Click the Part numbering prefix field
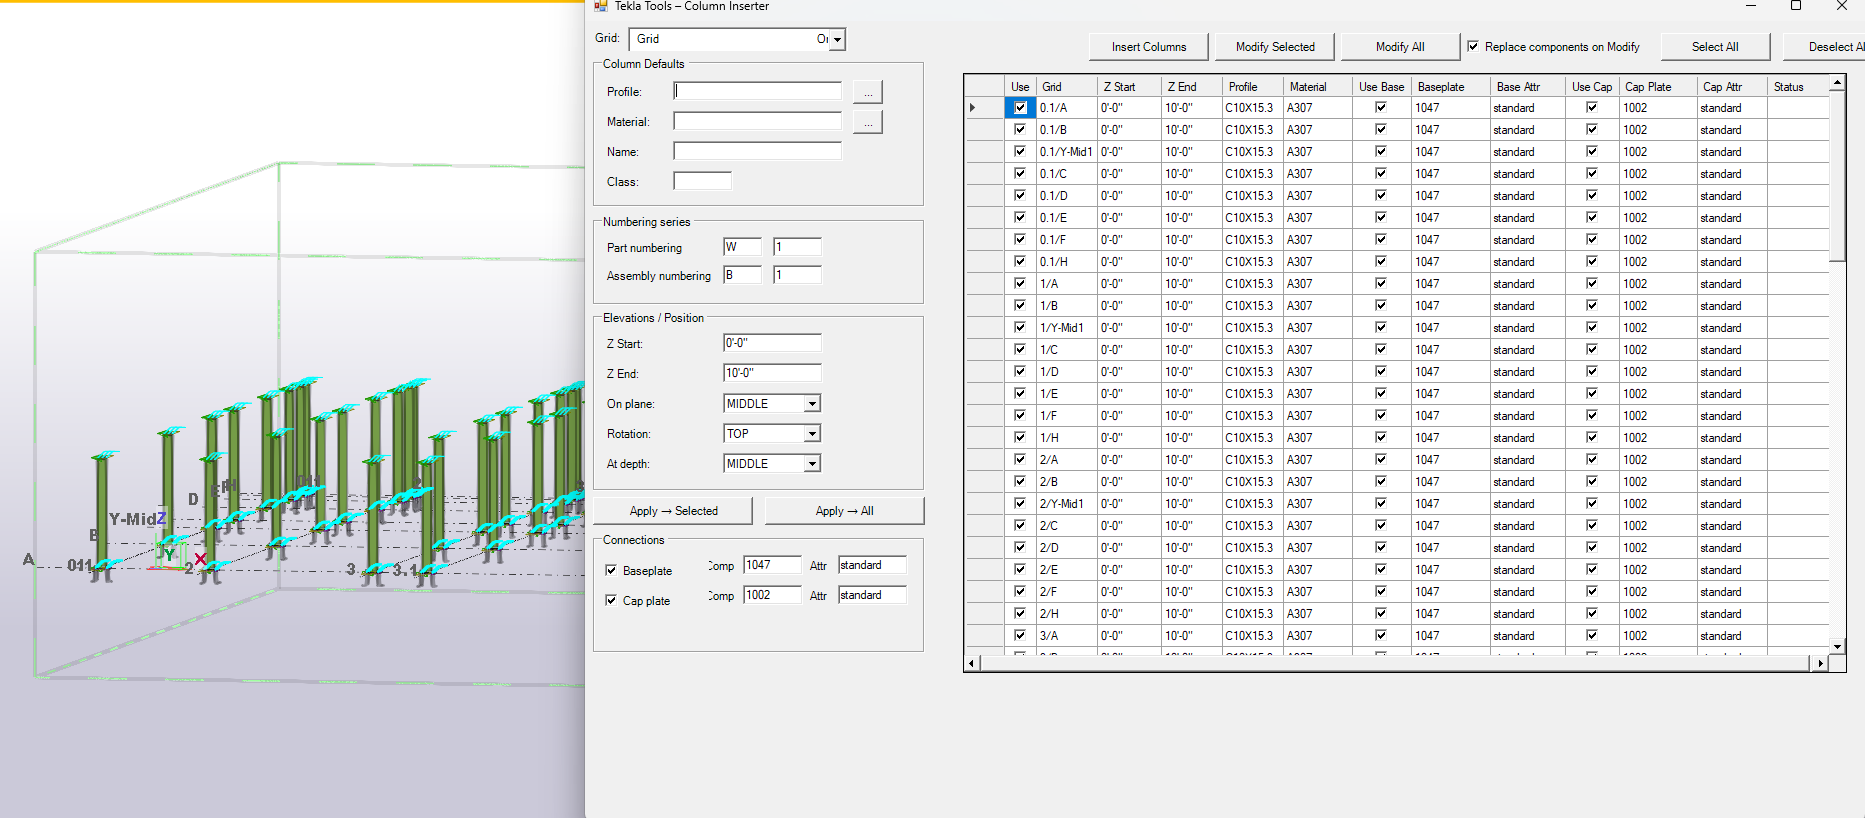This screenshot has height=818, width=1865. [x=742, y=247]
